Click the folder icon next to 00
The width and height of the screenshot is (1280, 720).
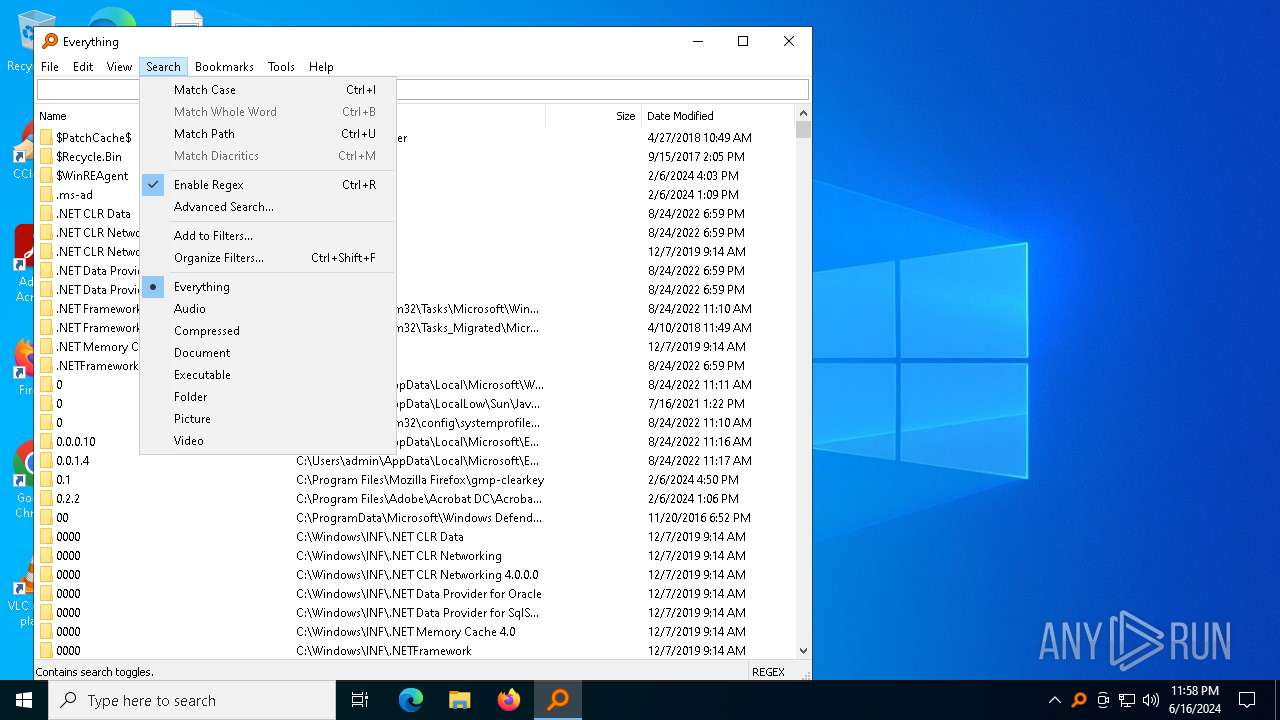coord(46,517)
